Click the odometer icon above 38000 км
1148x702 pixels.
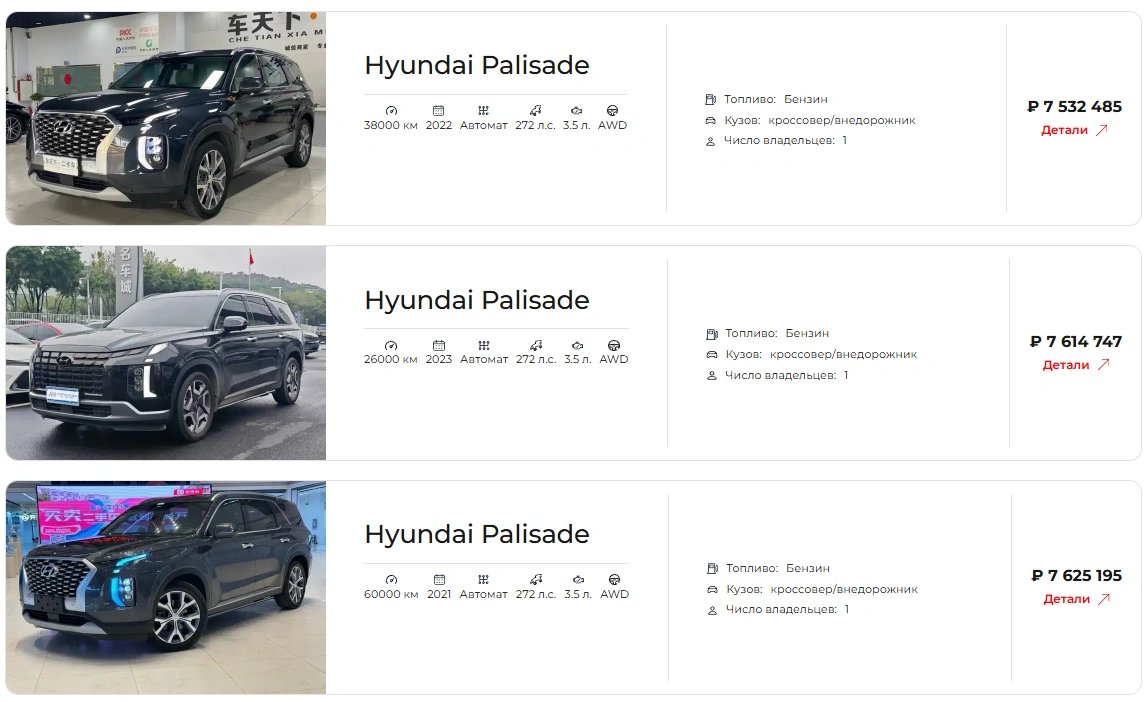pyautogui.click(x=391, y=111)
